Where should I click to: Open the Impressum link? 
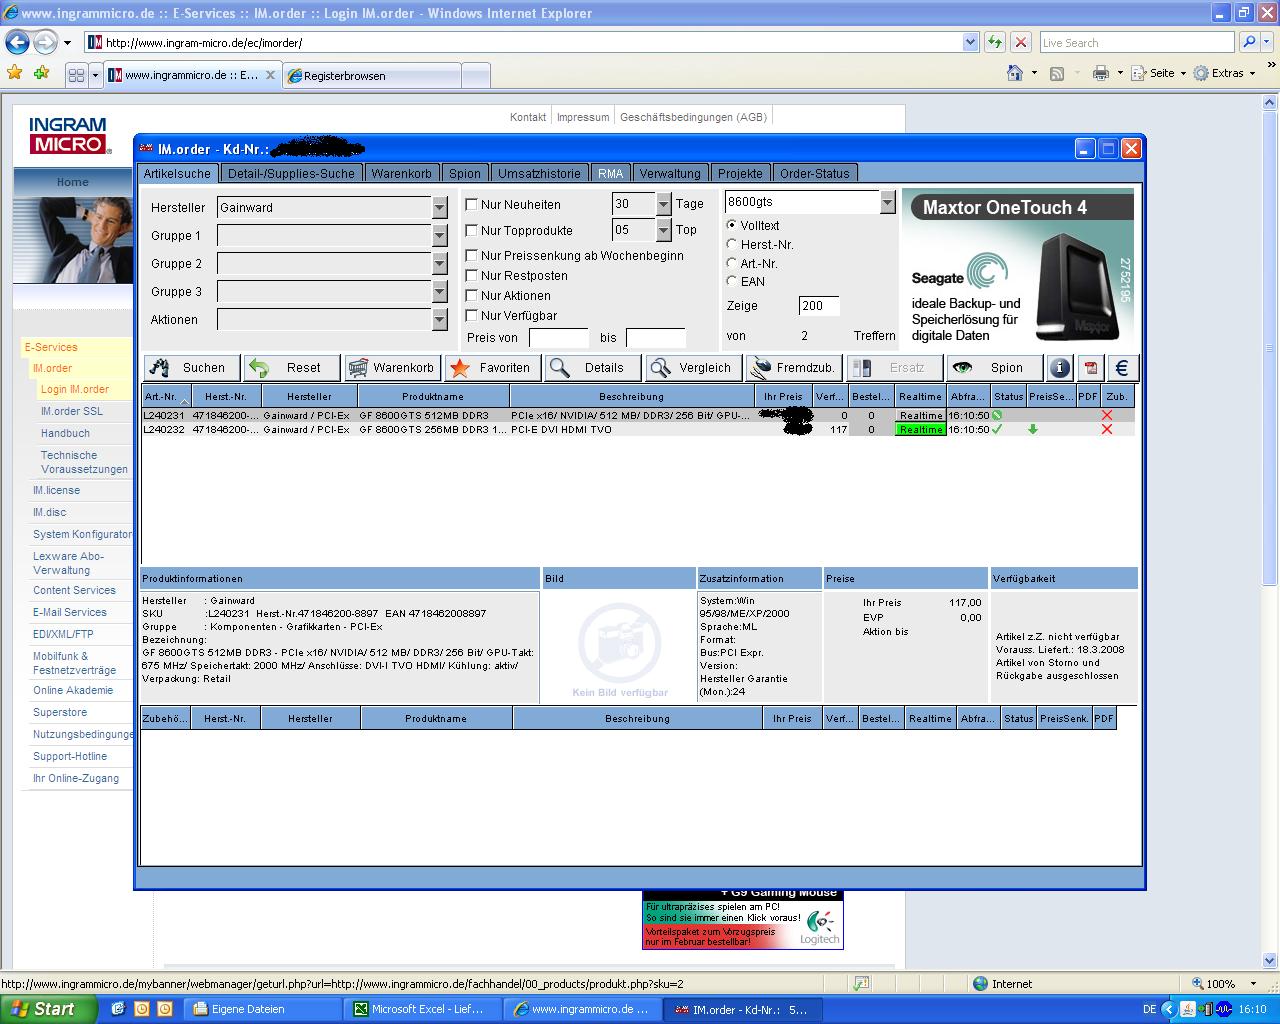pos(583,117)
